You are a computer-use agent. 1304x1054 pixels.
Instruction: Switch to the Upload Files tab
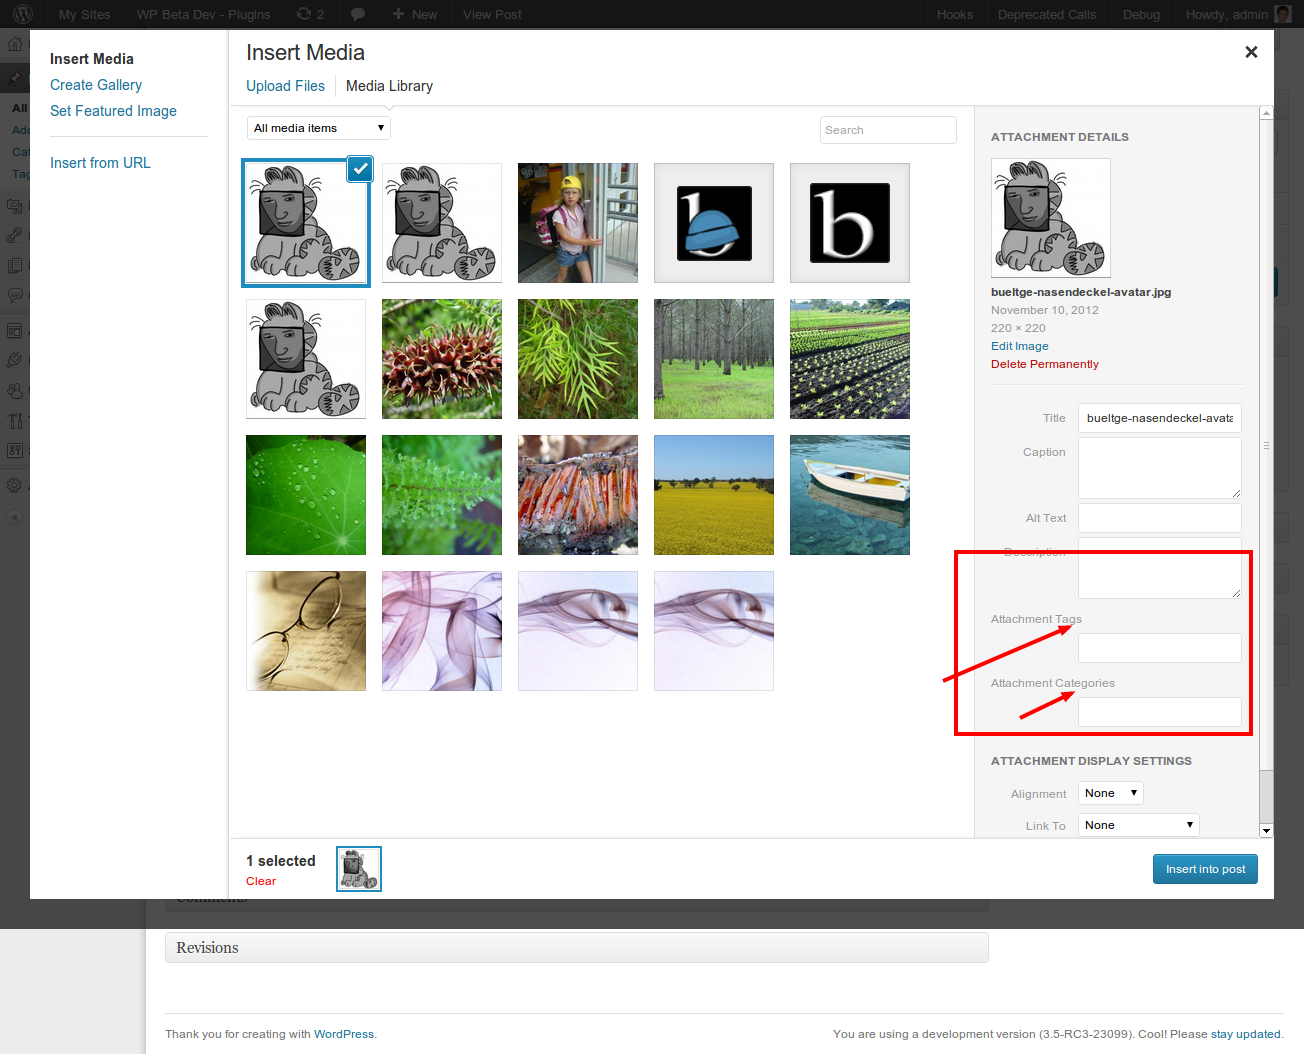point(285,86)
